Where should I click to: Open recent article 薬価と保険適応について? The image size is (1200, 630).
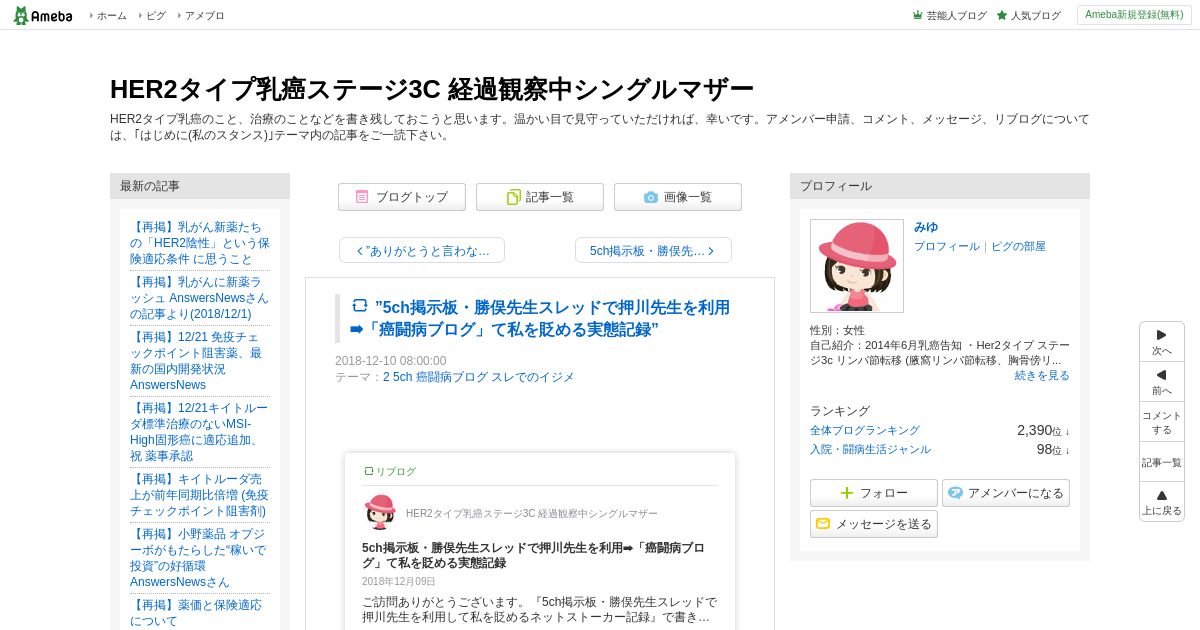(x=196, y=613)
